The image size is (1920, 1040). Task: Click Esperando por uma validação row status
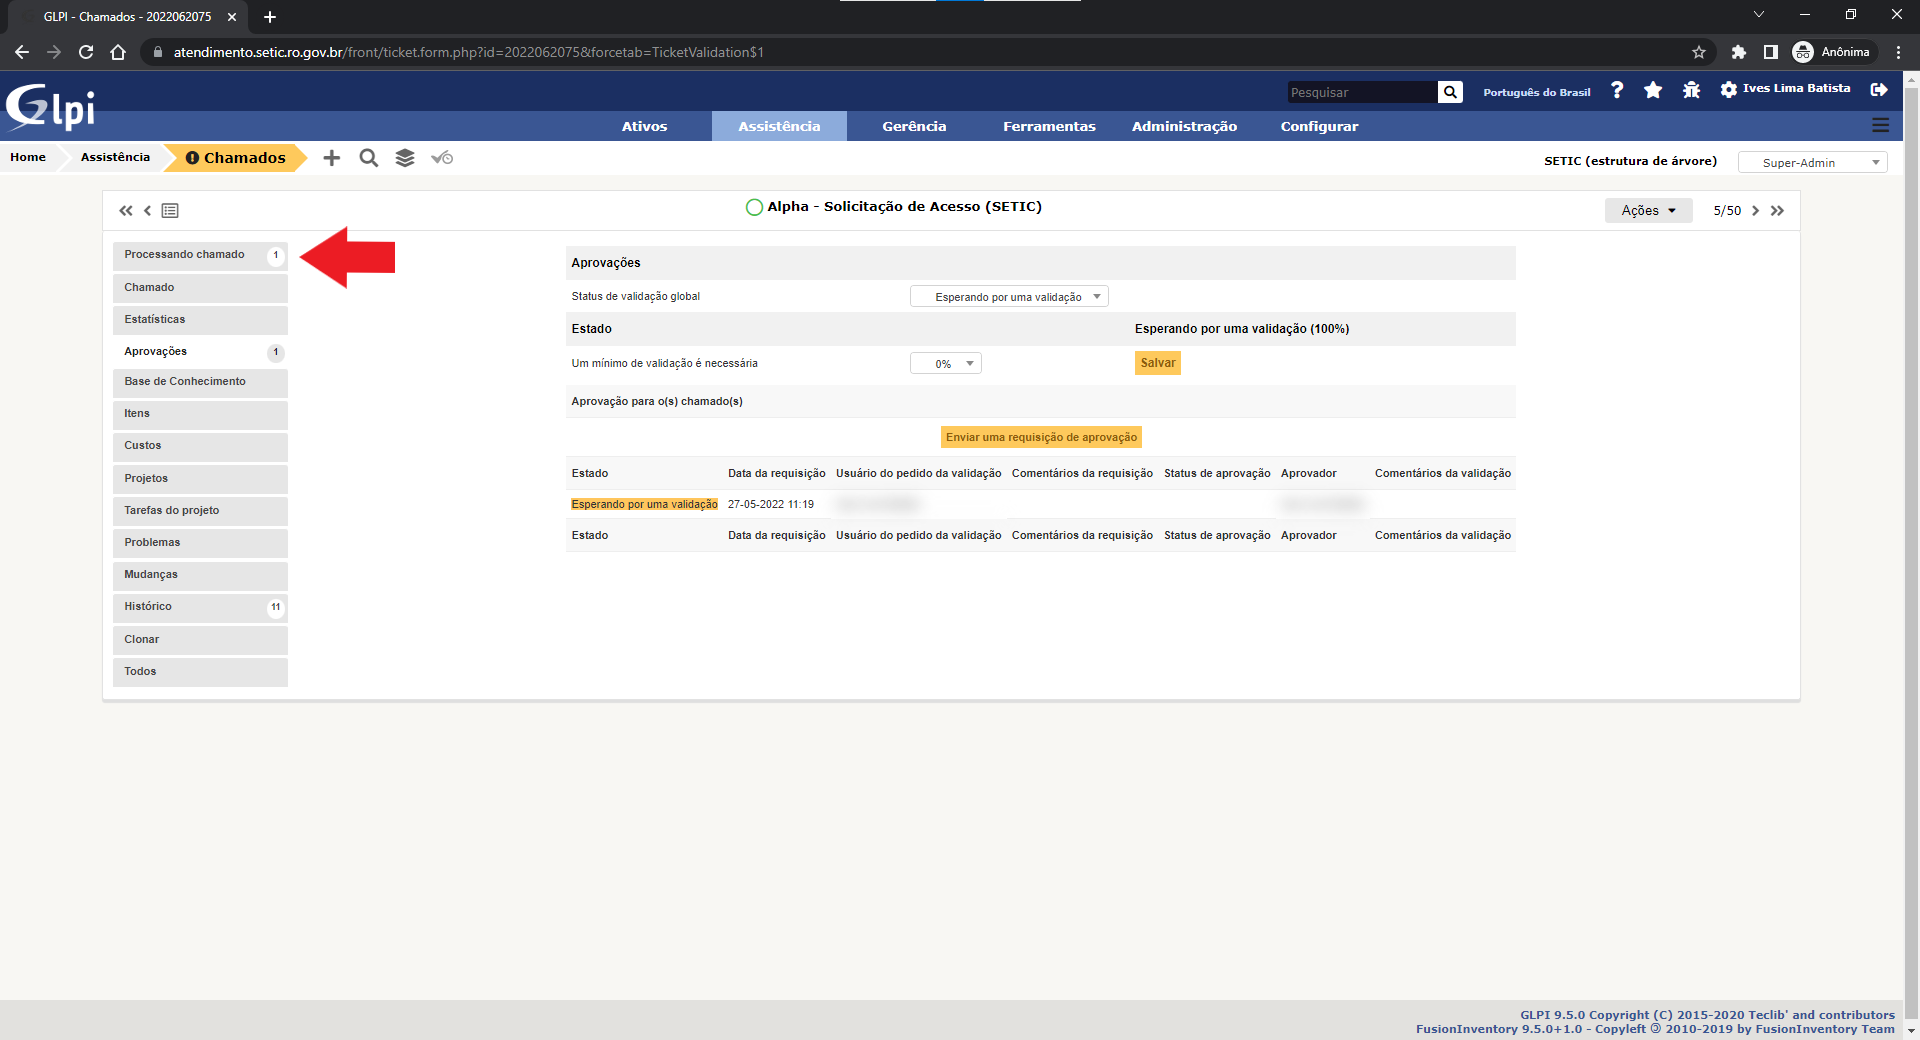644,505
